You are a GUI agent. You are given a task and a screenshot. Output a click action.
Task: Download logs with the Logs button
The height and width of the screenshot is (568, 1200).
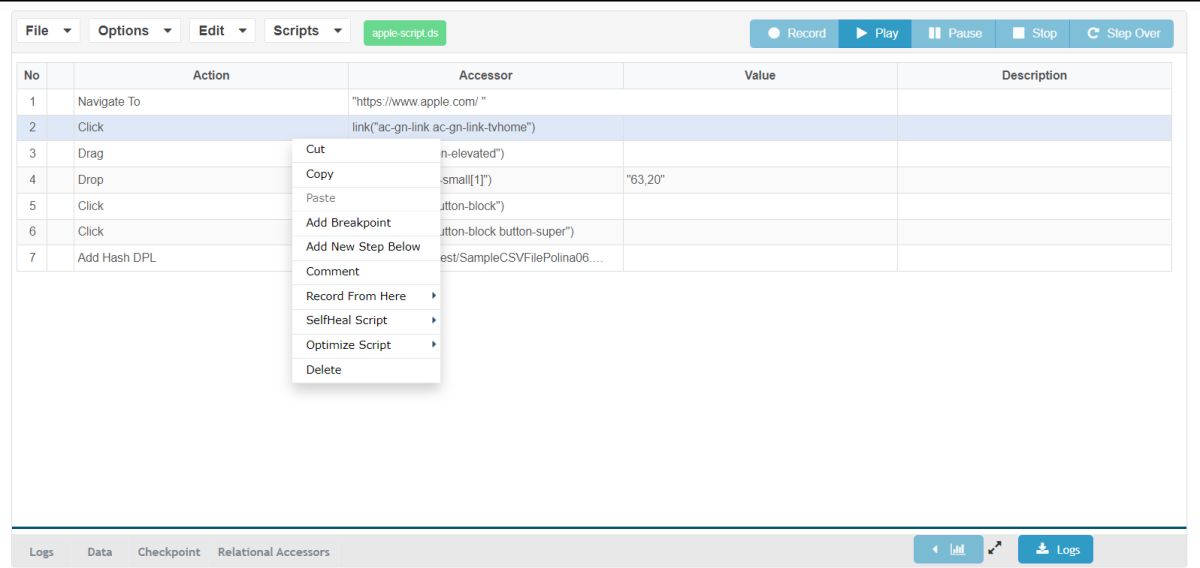(1055, 549)
